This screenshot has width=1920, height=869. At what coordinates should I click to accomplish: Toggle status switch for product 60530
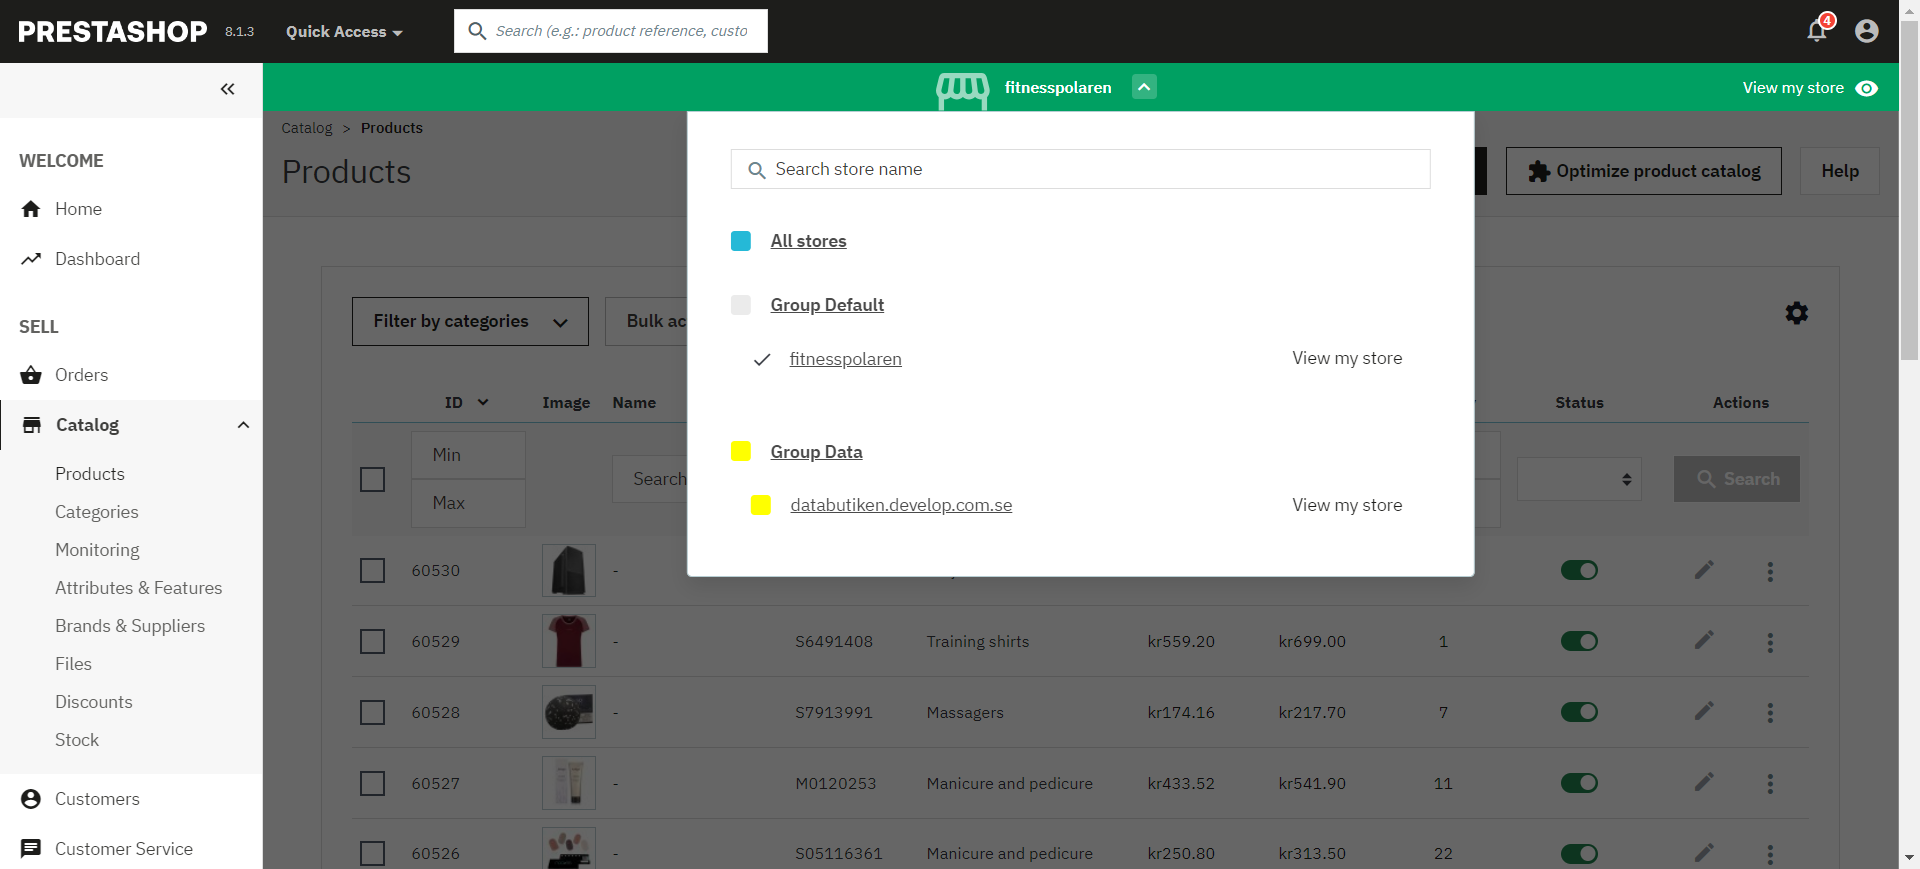tap(1579, 570)
